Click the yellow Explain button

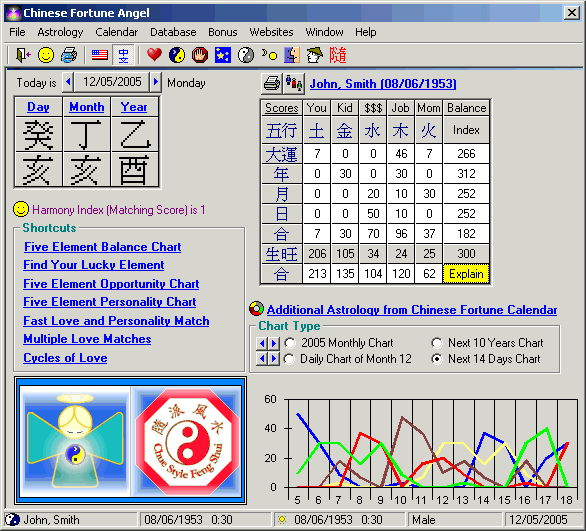click(x=466, y=274)
